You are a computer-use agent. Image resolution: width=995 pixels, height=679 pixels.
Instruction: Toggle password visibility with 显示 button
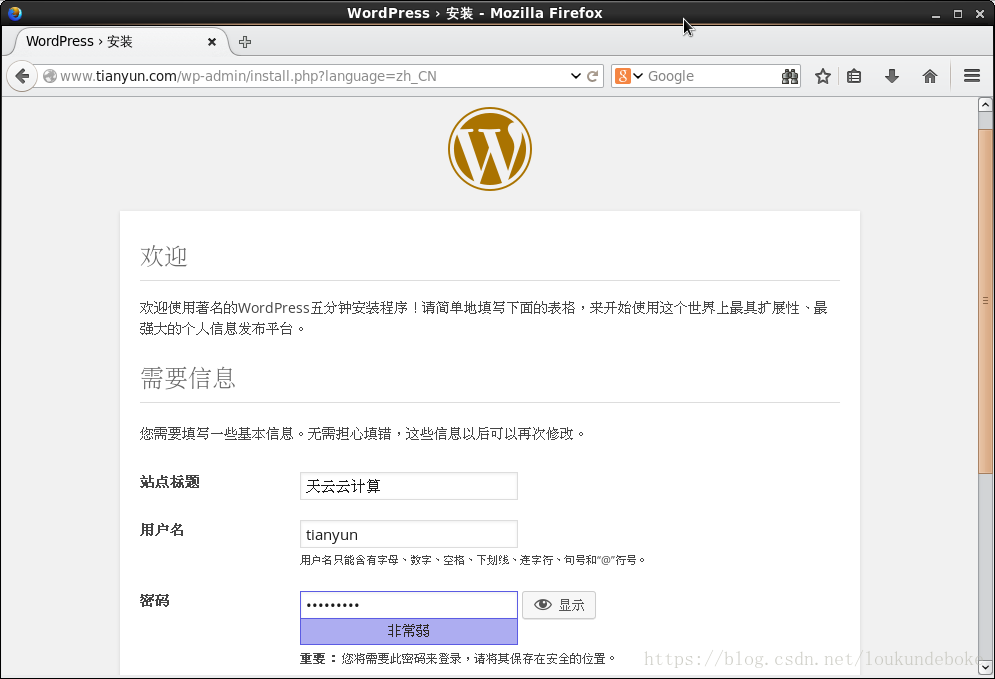click(x=559, y=605)
